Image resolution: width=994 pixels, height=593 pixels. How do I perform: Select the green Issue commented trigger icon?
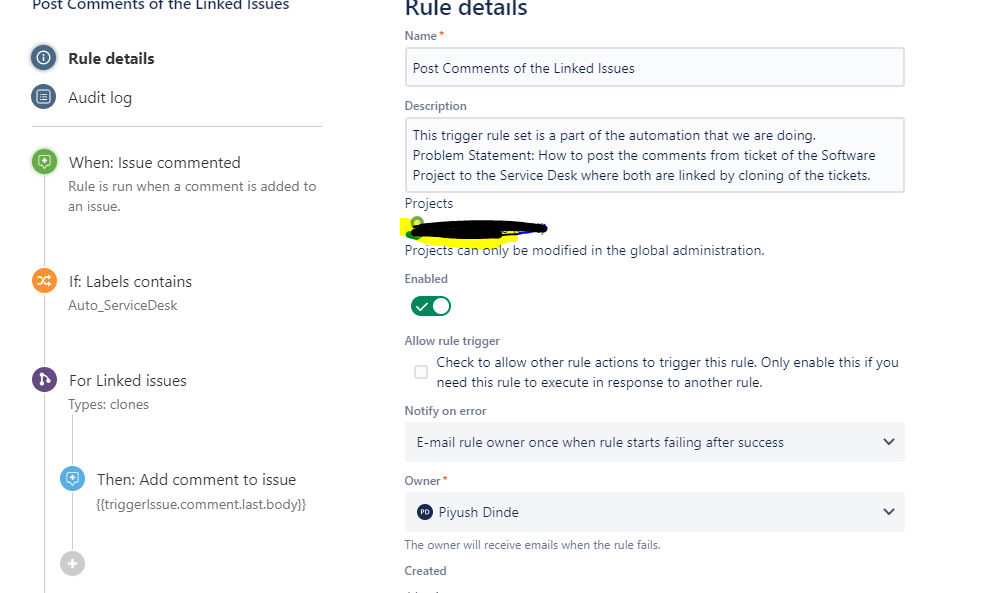44,162
